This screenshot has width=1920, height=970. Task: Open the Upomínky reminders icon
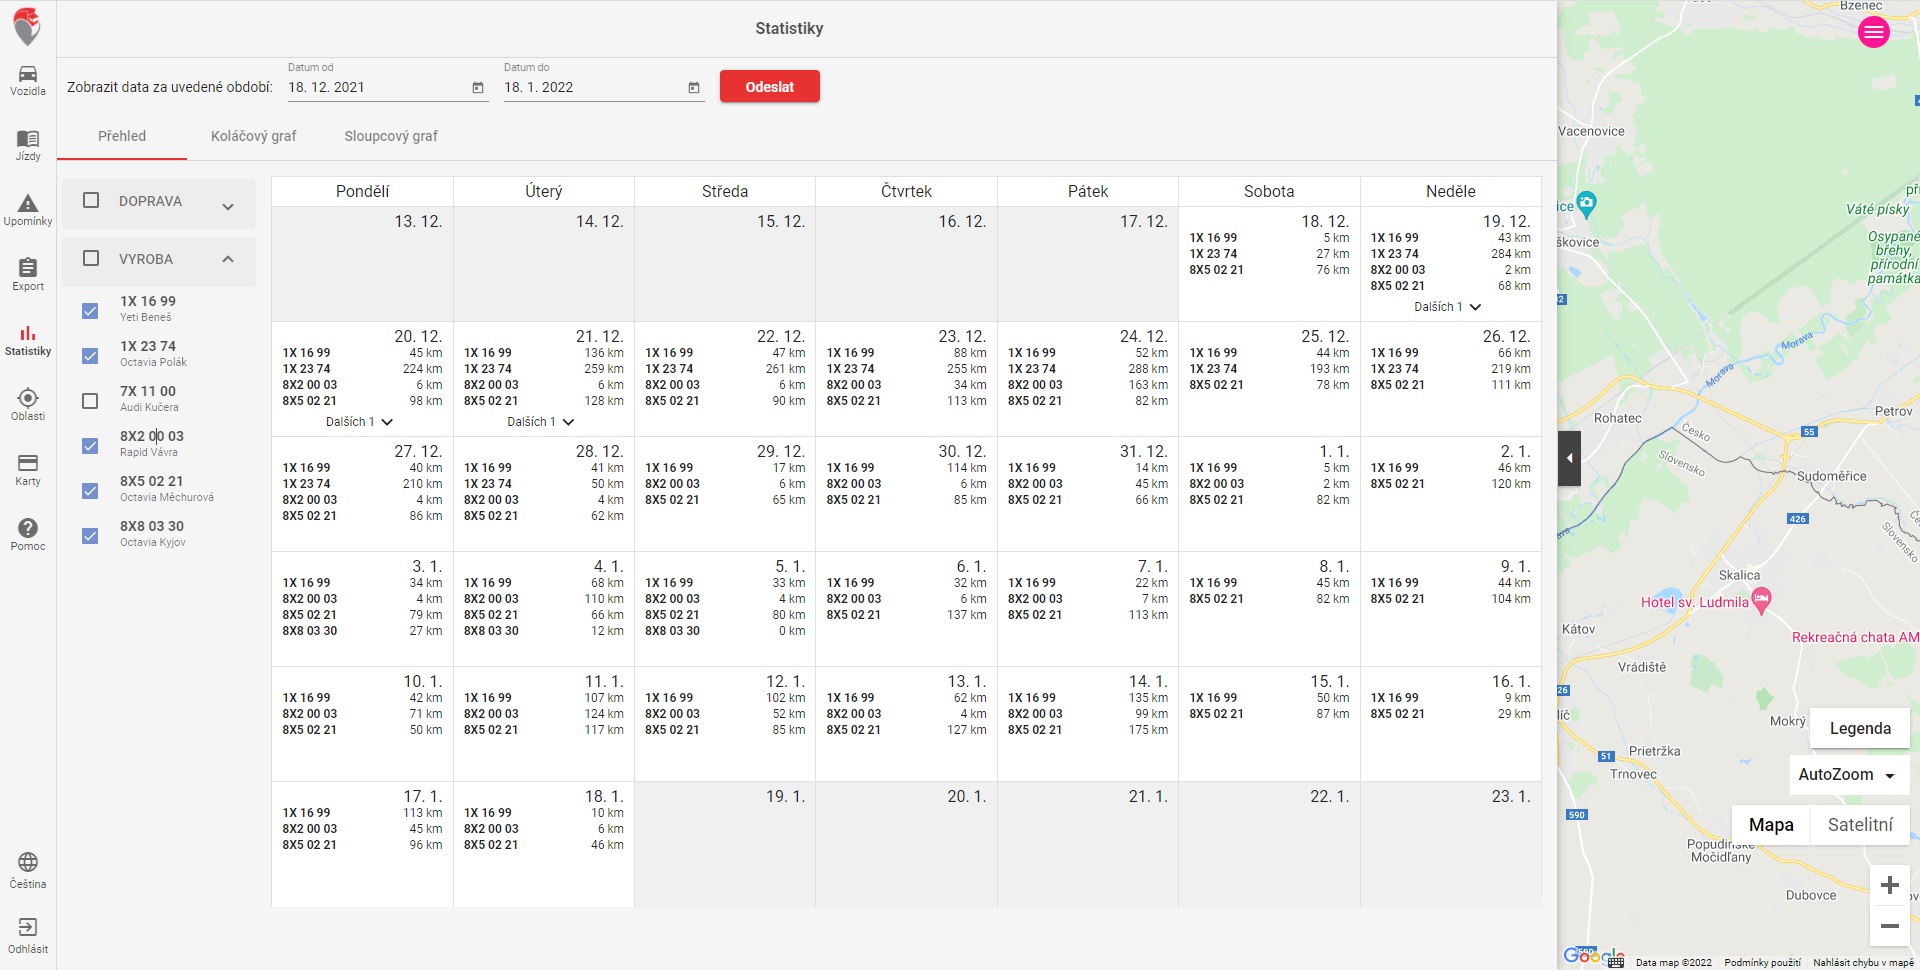(x=28, y=210)
